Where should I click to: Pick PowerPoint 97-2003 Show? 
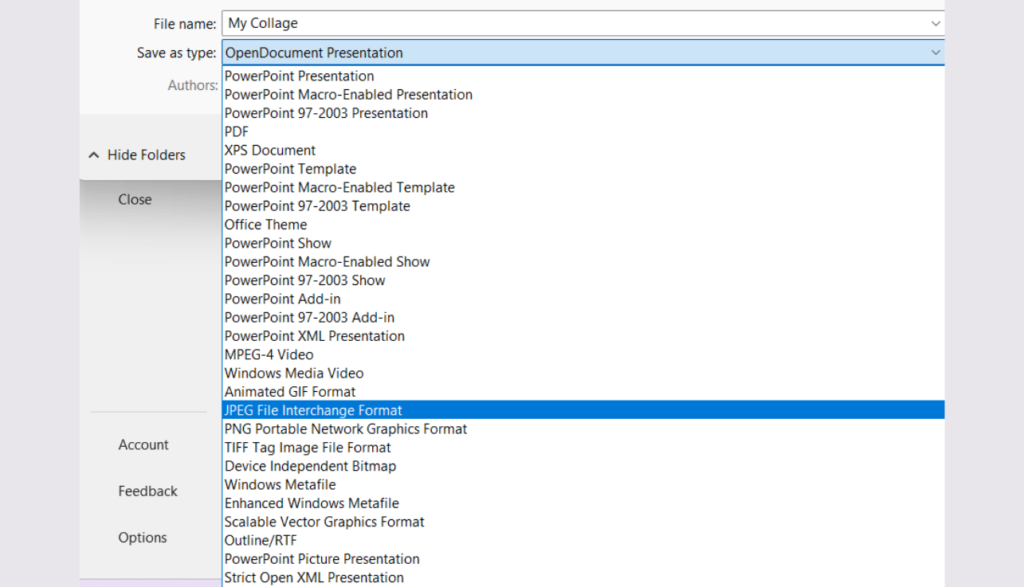(x=583, y=281)
